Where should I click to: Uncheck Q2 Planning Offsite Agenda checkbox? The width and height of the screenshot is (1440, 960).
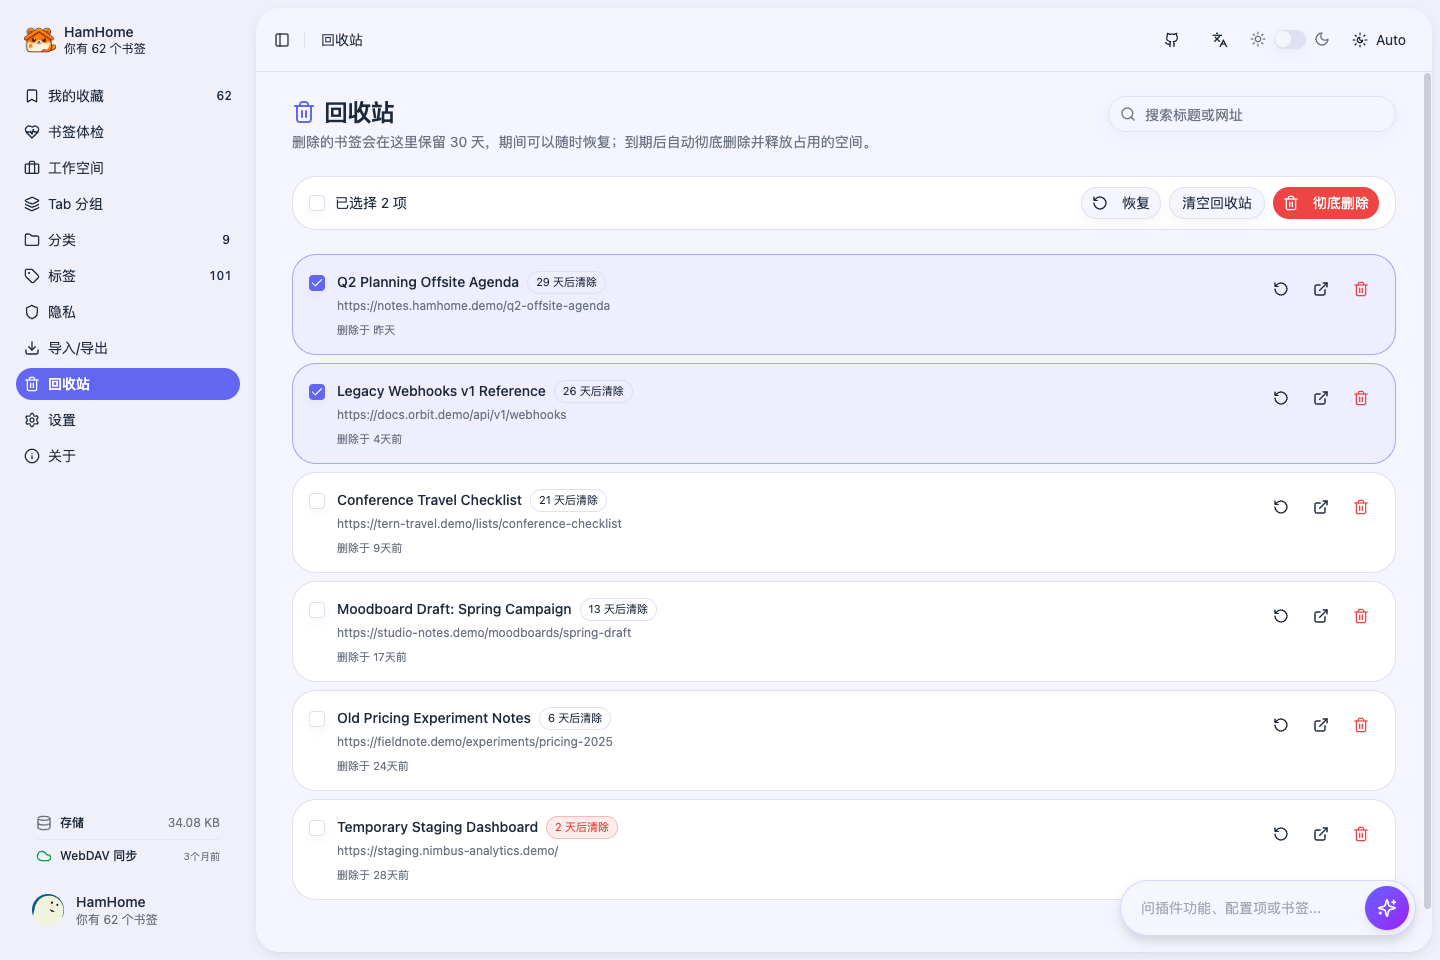click(317, 283)
